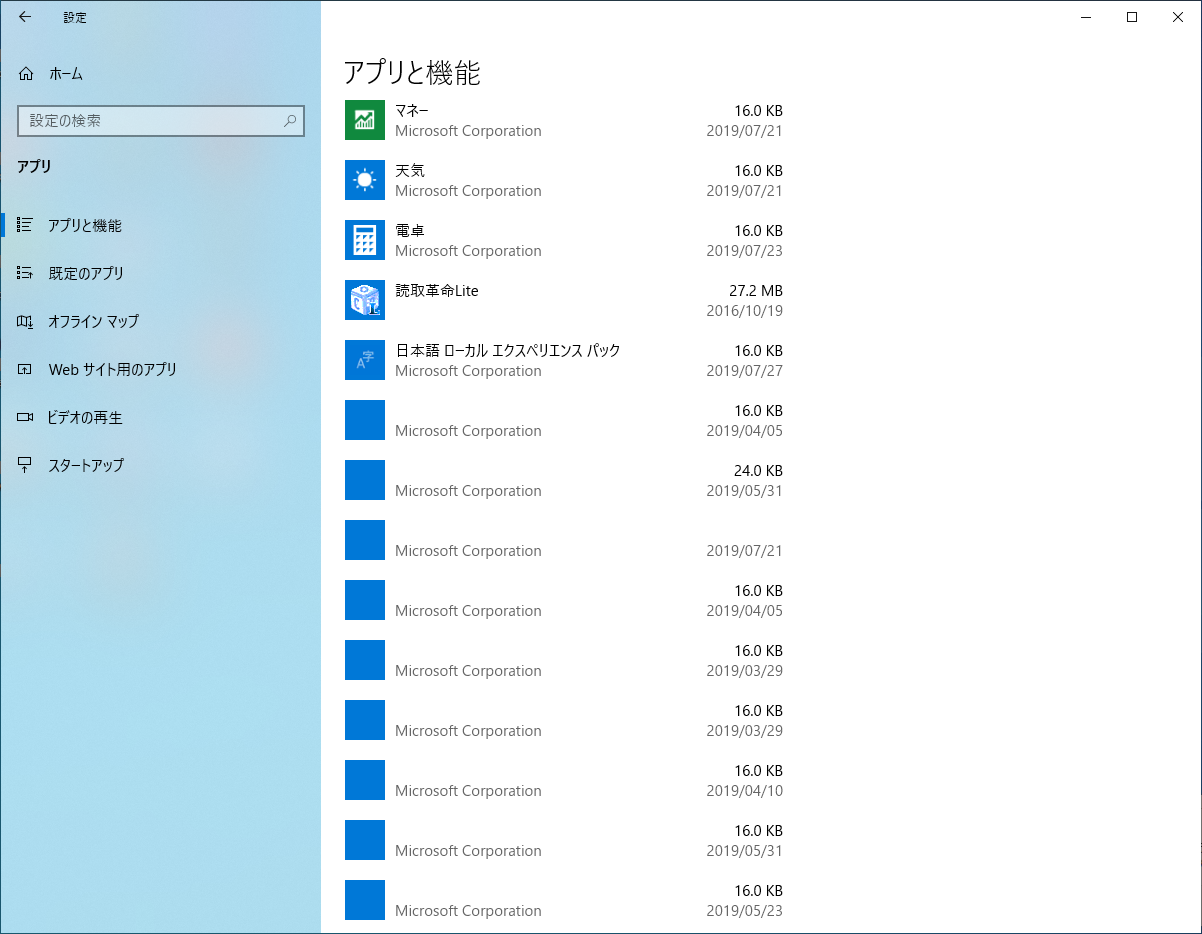Viewport: 1202px width, 934px height.
Task: Click the 天気 sun app icon
Action: [365, 180]
